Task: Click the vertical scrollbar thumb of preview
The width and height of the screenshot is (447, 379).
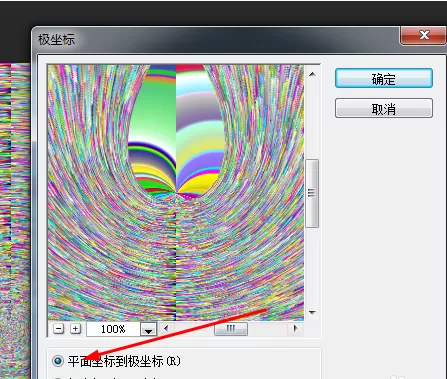Action: [x=312, y=193]
